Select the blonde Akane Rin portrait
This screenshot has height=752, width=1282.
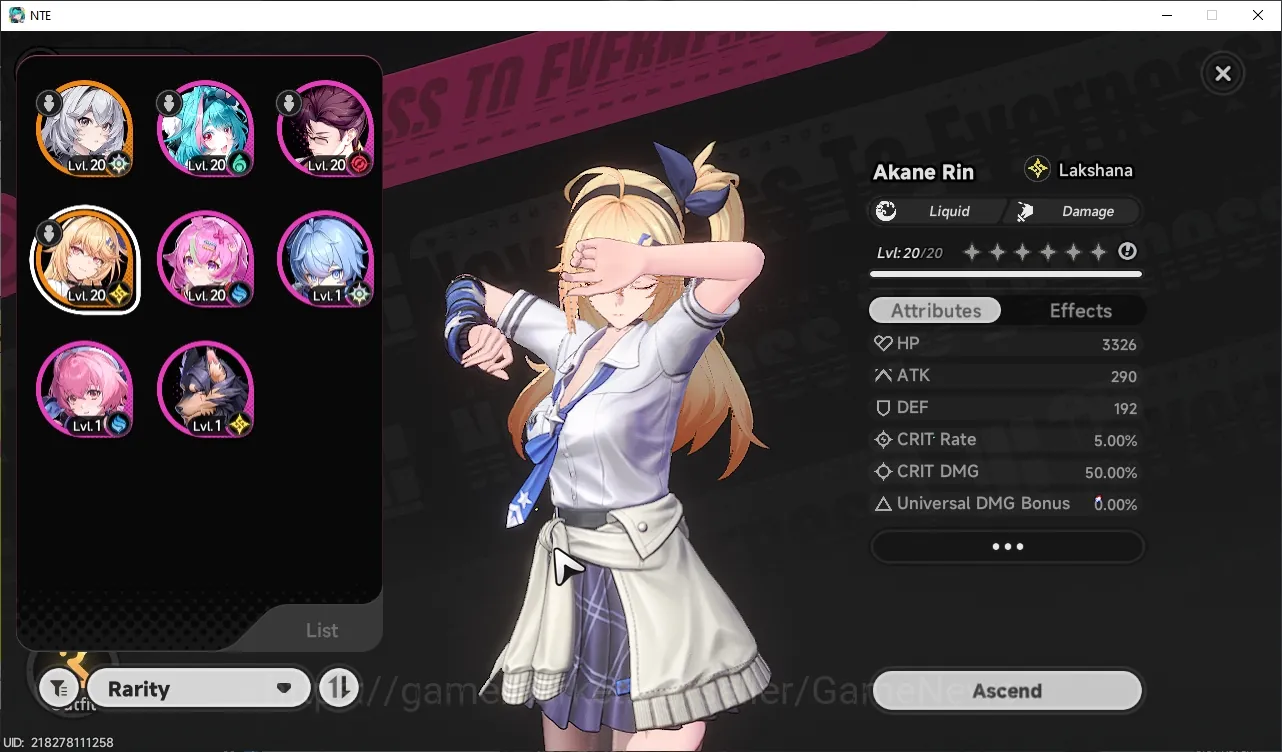click(85, 260)
